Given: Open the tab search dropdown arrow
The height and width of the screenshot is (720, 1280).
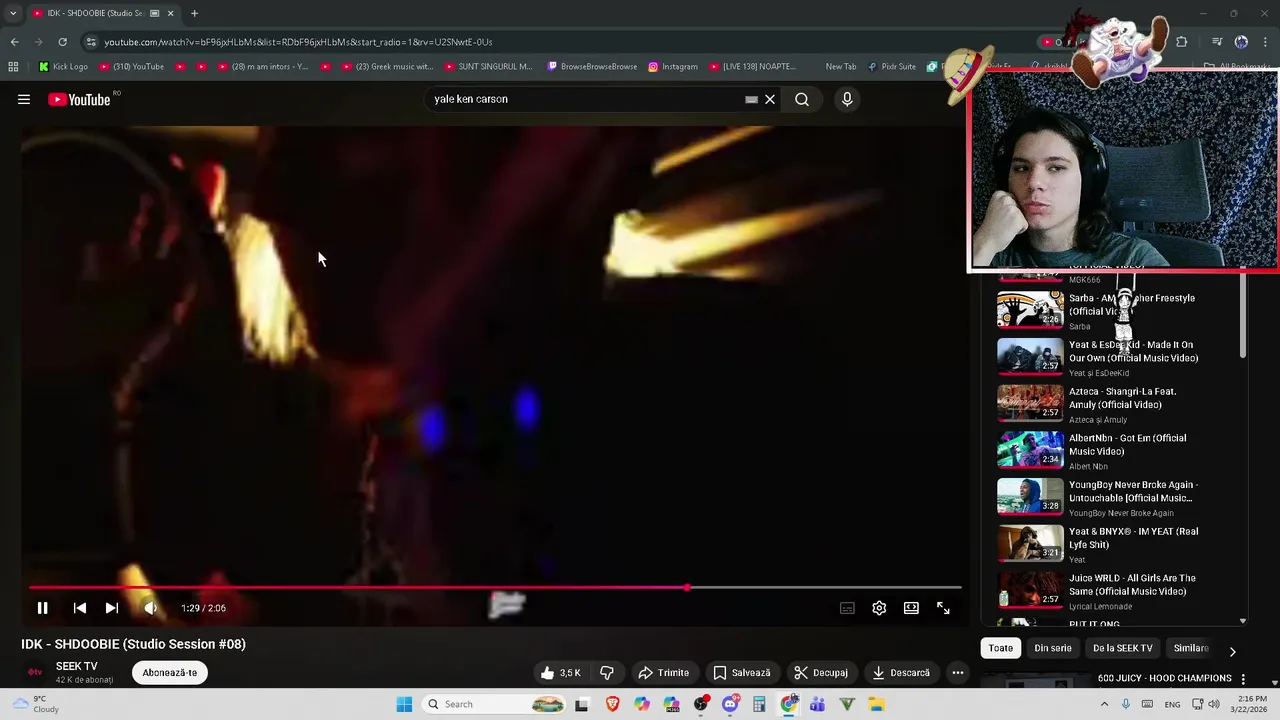Looking at the screenshot, I should point(13,13).
